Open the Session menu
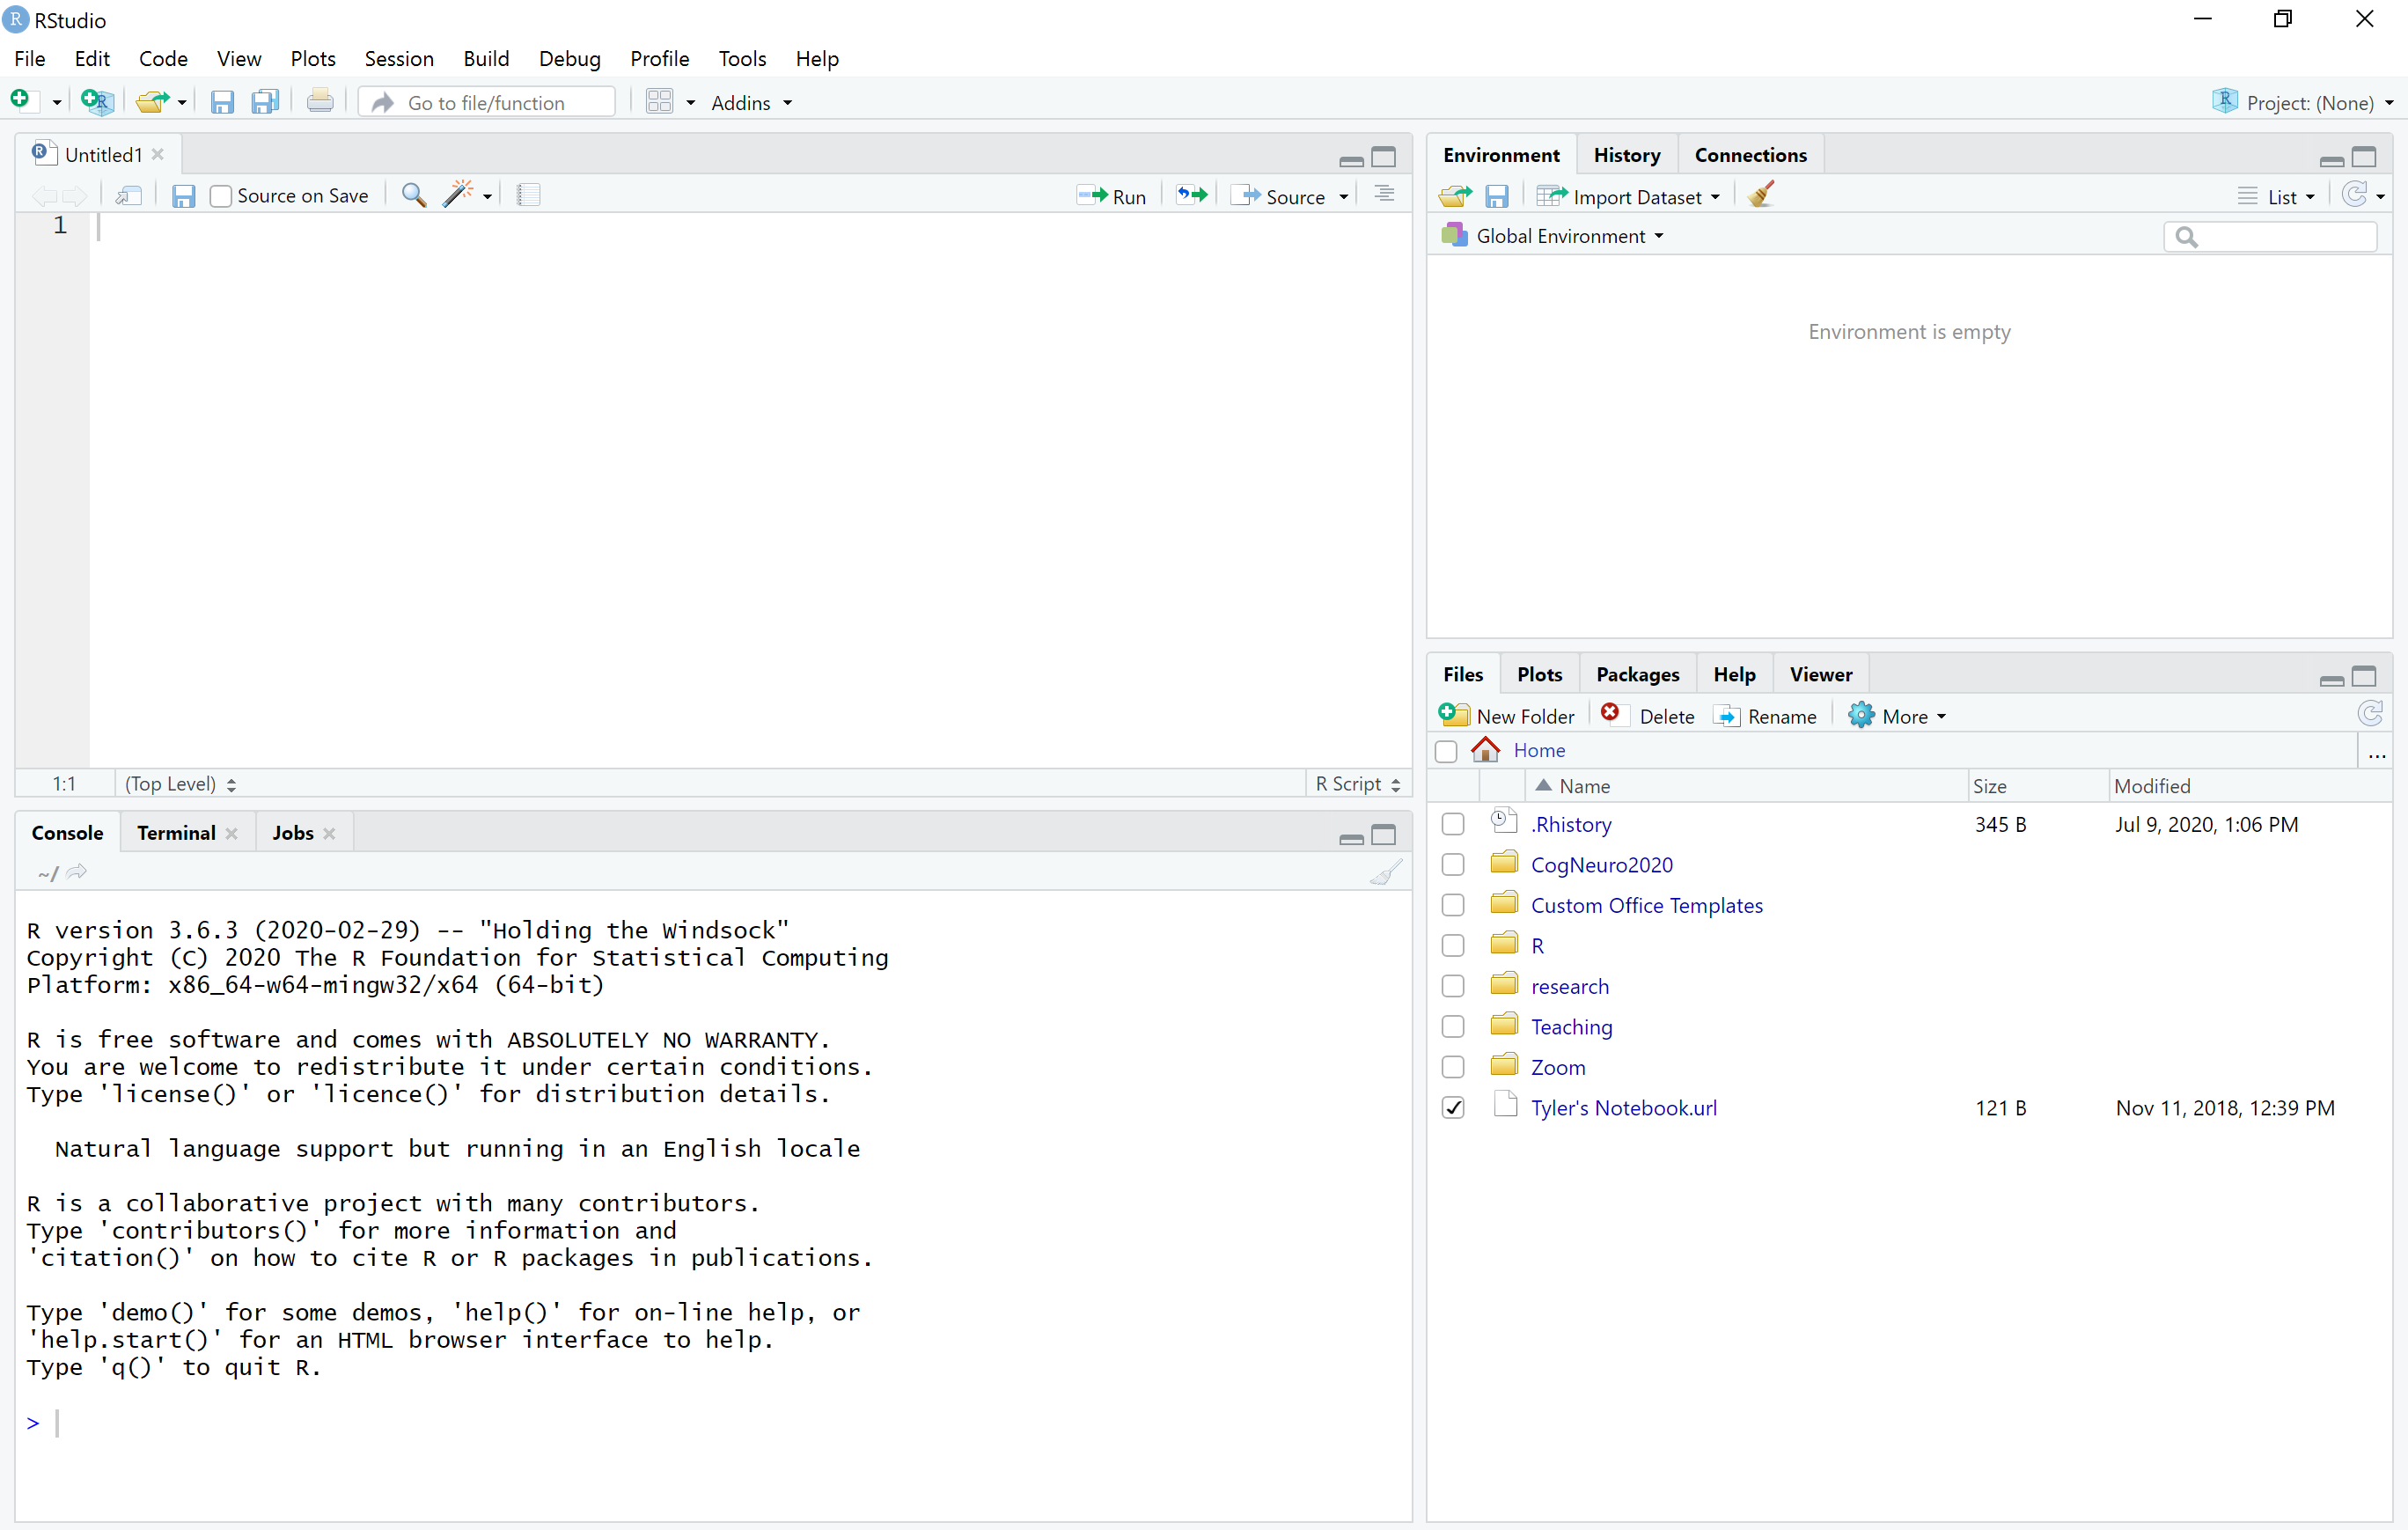The height and width of the screenshot is (1530, 2408). [x=398, y=59]
